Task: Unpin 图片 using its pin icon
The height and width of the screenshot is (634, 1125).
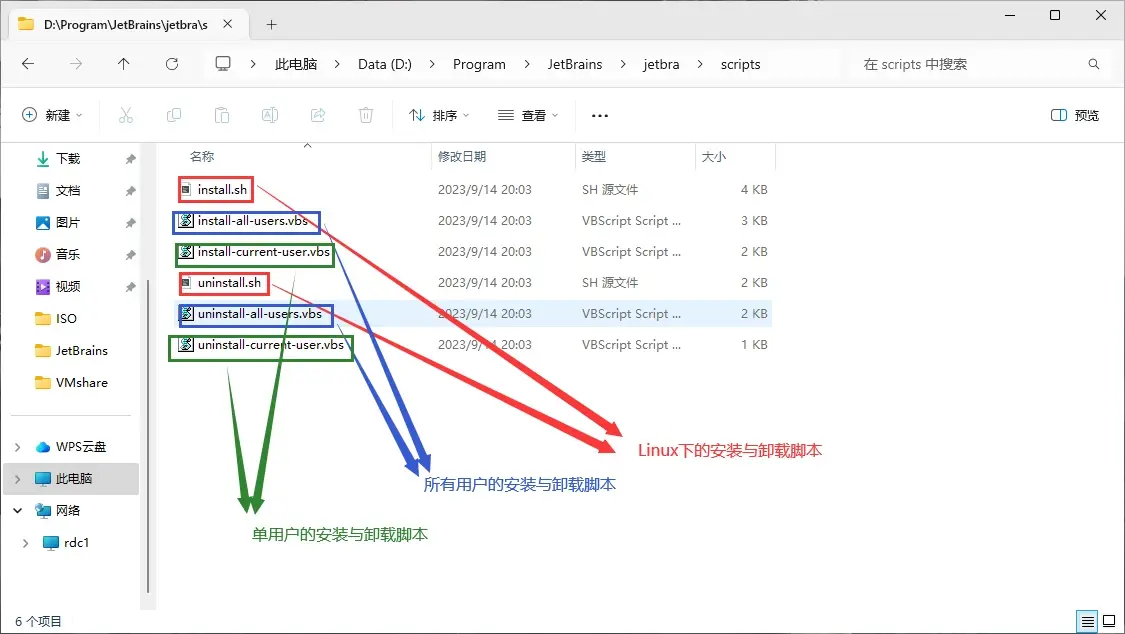Action: pos(130,223)
